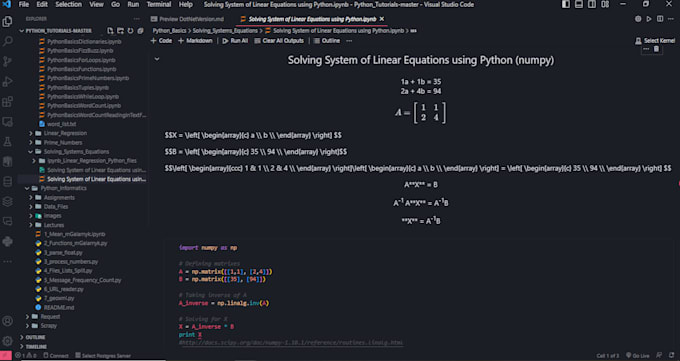Close the Solving System notebook tab
Viewport: 680px width, 361px height.
click(x=382, y=19)
